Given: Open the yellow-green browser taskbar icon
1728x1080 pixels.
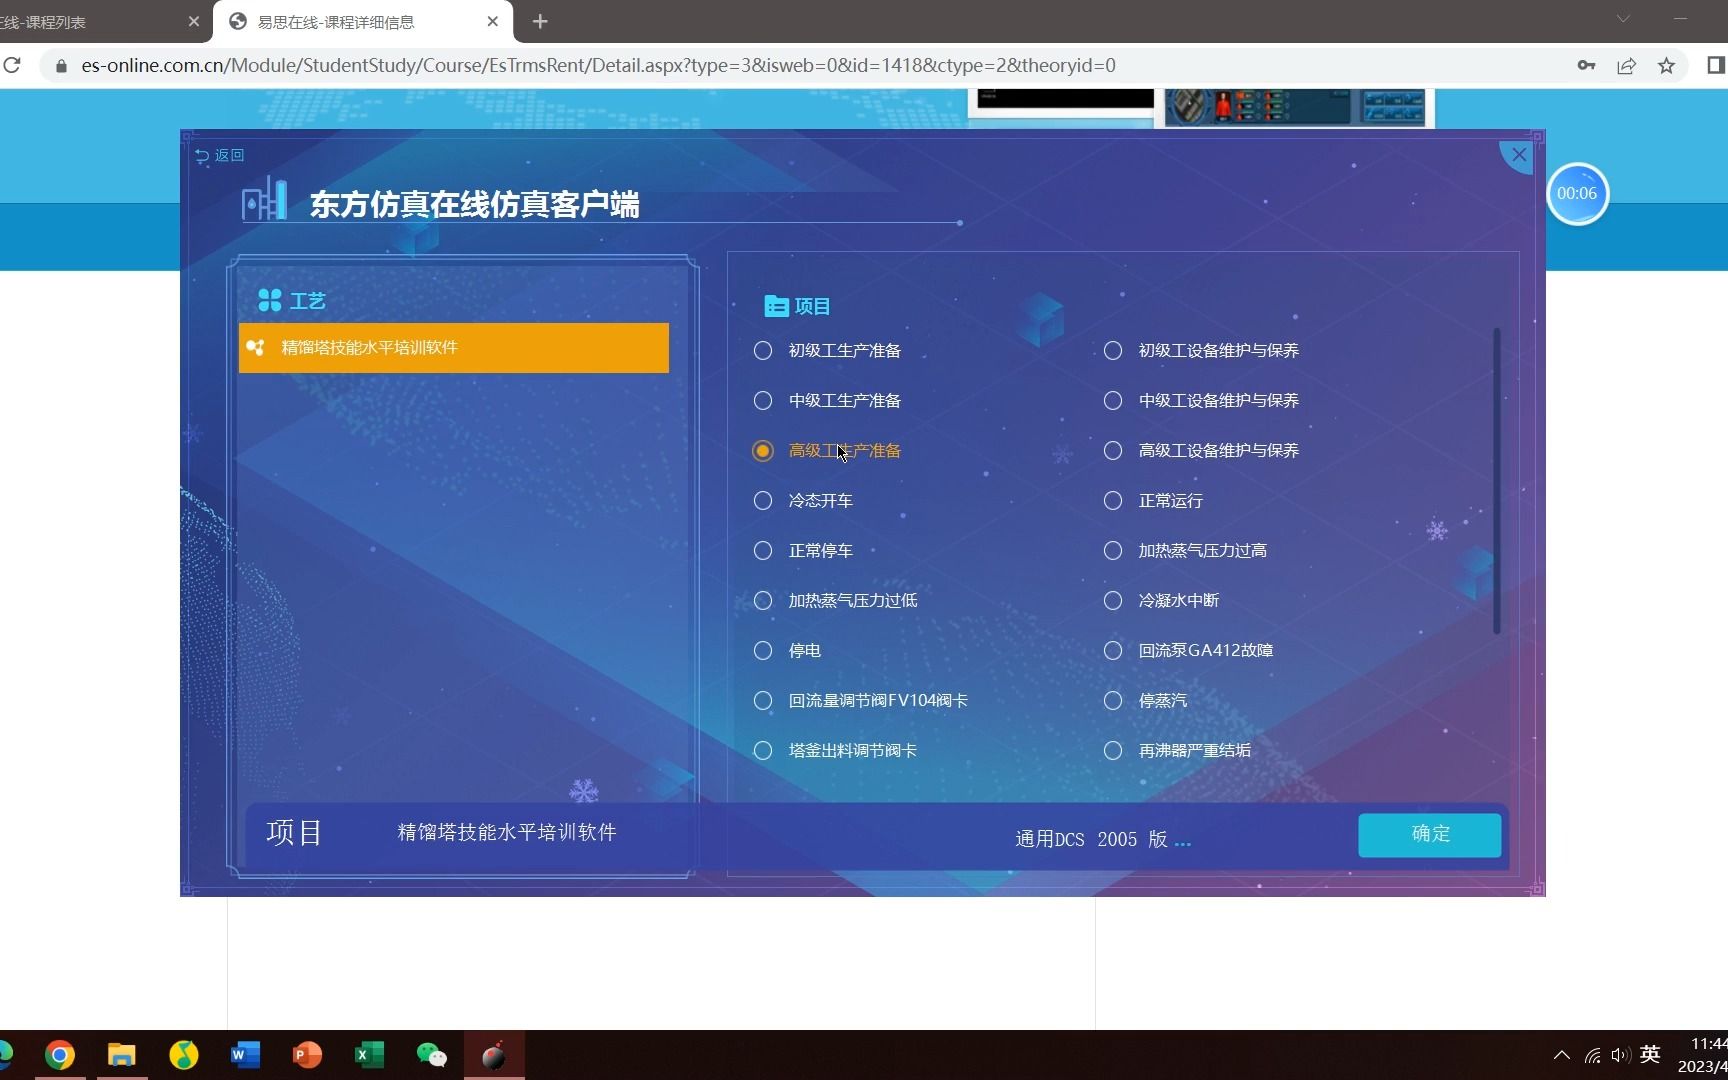Looking at the screenshot, I should point(184,1055).
